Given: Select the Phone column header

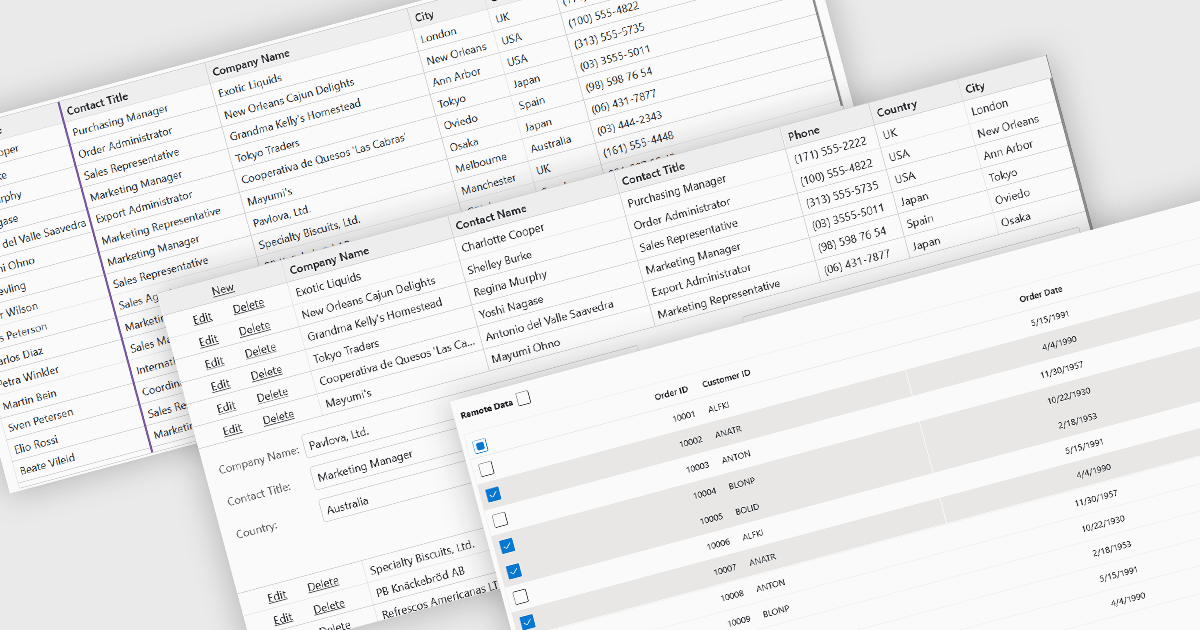Looking at the screenshot, I should coord(804,133).
